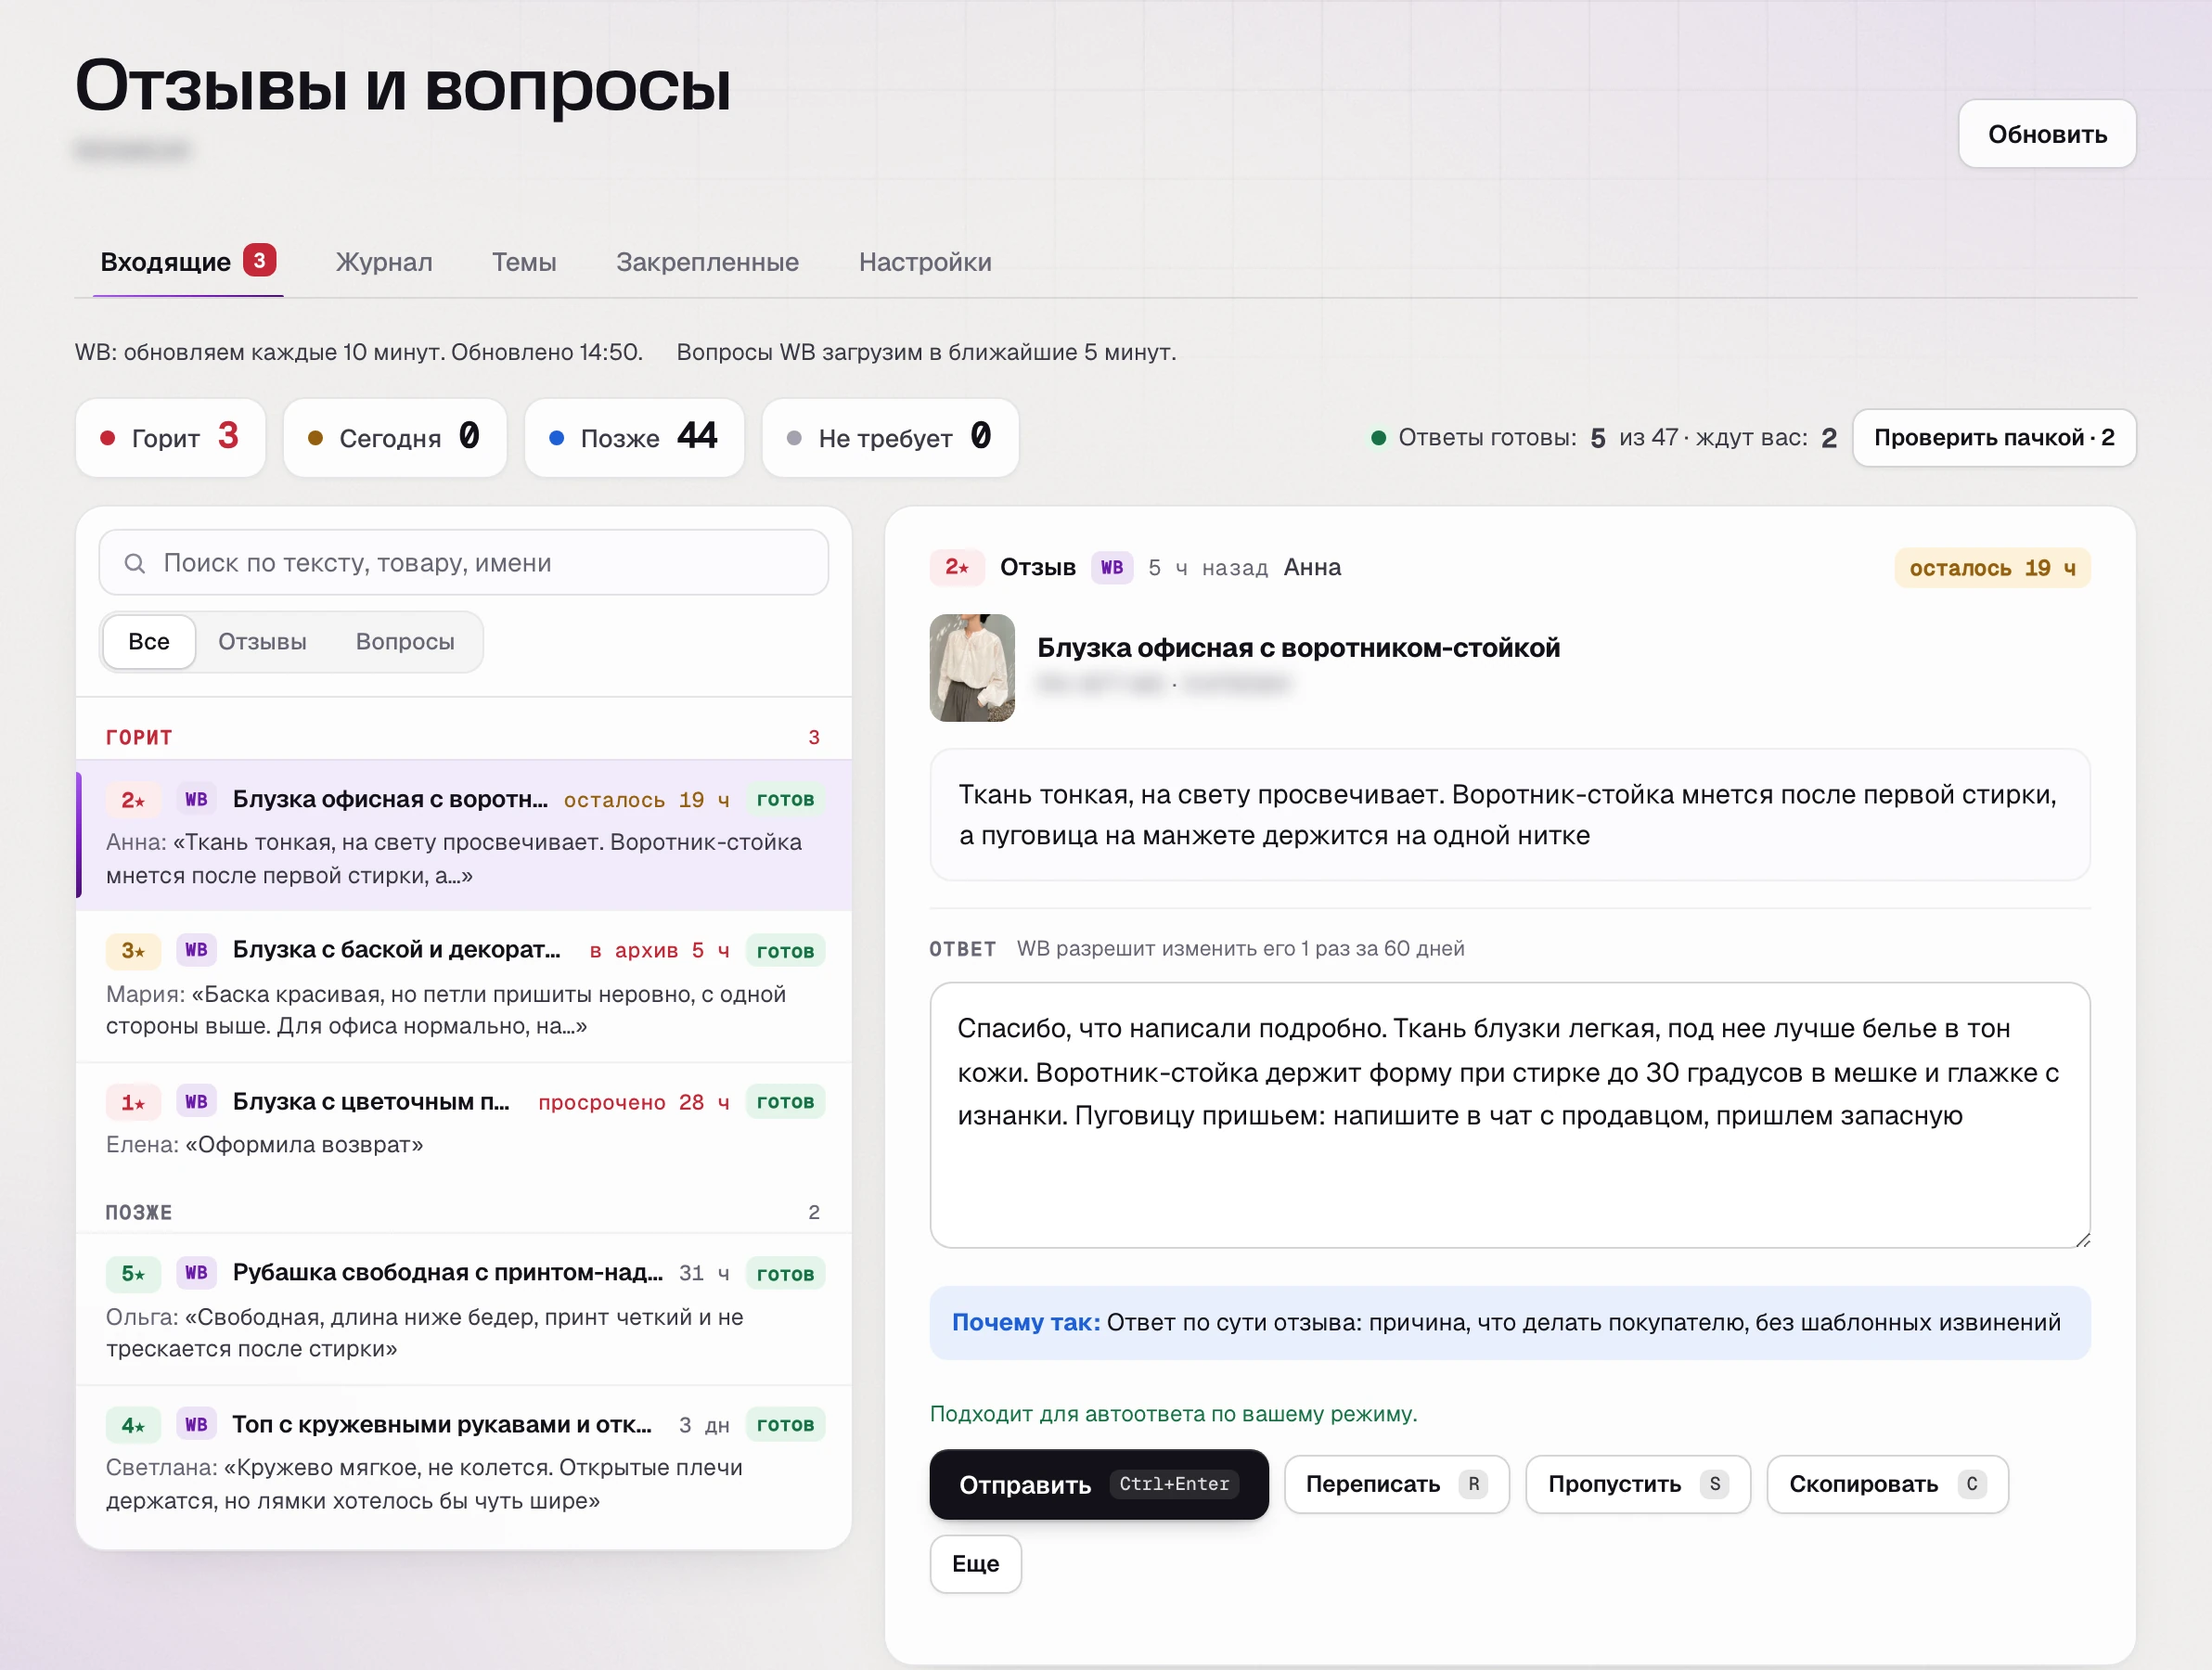Click the Обновить button
This screenshot has width=2212, height=1670.
[x=2046, y=134]
